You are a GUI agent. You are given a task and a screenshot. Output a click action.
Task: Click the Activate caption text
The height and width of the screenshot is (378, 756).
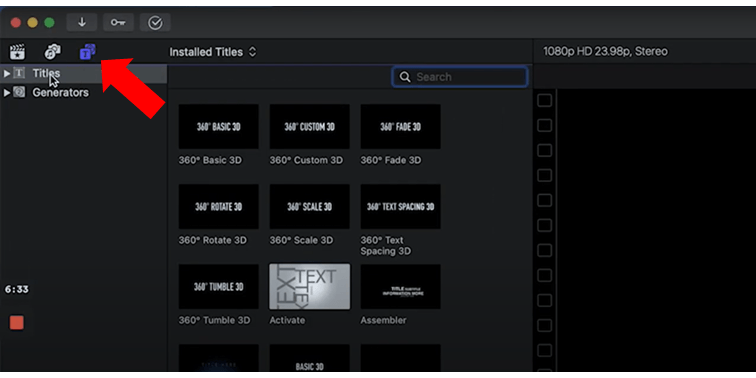pos(287,320)
